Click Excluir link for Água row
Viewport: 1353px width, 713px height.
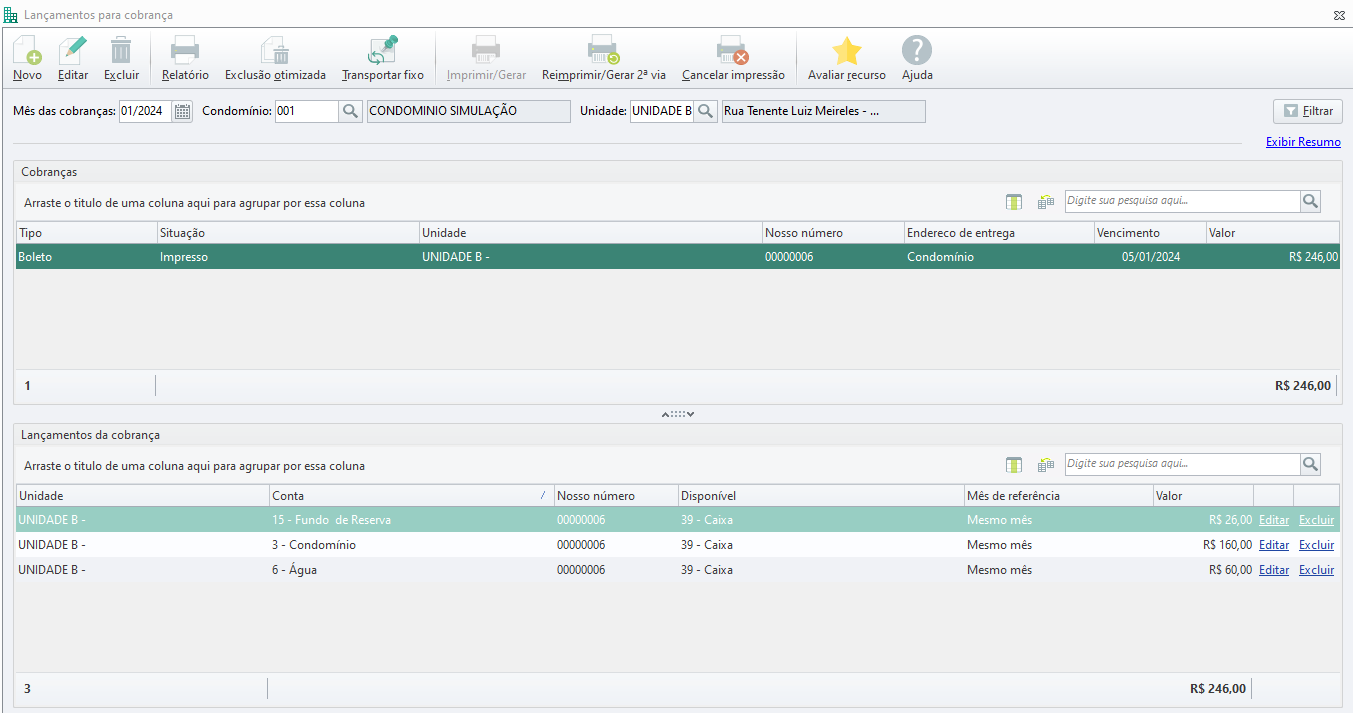pyautogui.click(x=1316, y=570)
